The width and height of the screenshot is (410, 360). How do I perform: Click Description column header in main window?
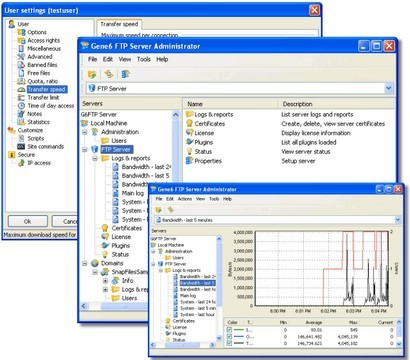pyautogui.click(x=336, y=104)
